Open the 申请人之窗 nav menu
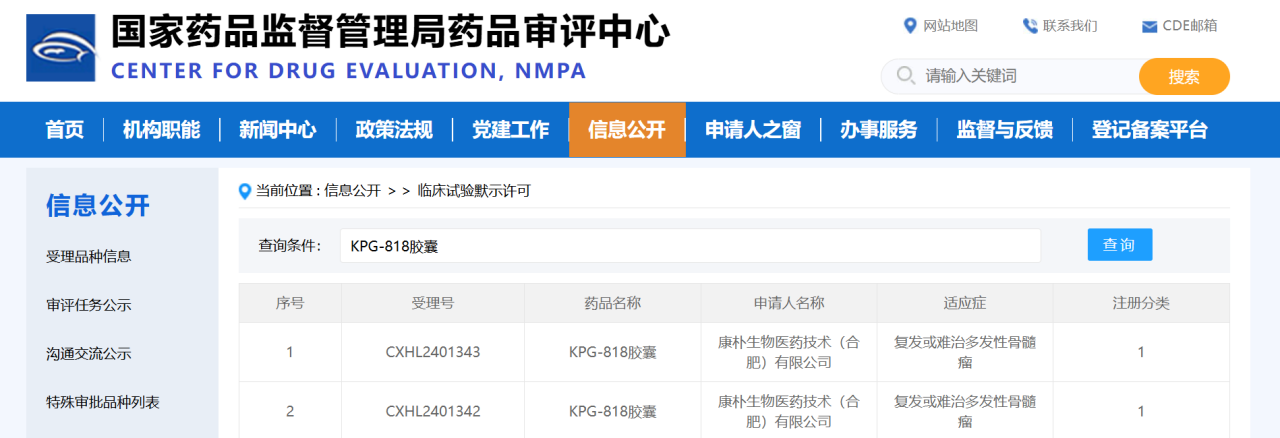 tap(753, 129)
